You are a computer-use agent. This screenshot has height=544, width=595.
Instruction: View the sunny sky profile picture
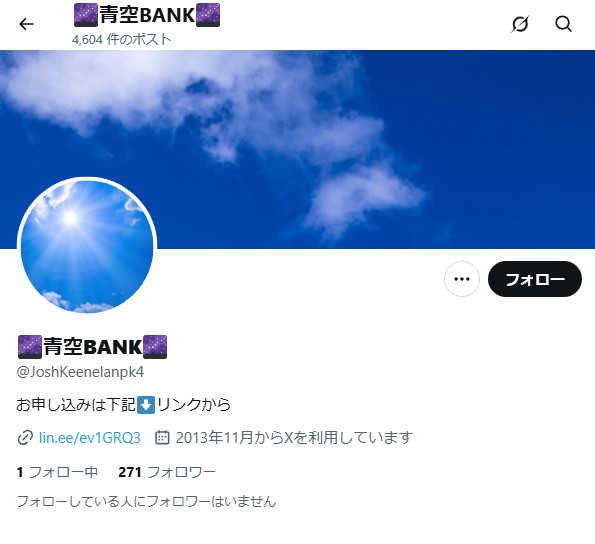coord(87,247)
